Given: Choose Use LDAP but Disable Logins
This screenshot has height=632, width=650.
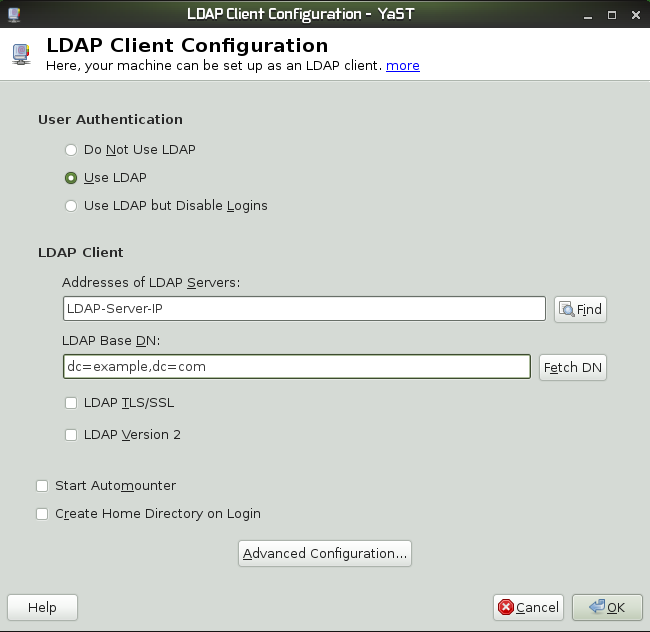Looking at the screenshot, I should pos(71,206).
